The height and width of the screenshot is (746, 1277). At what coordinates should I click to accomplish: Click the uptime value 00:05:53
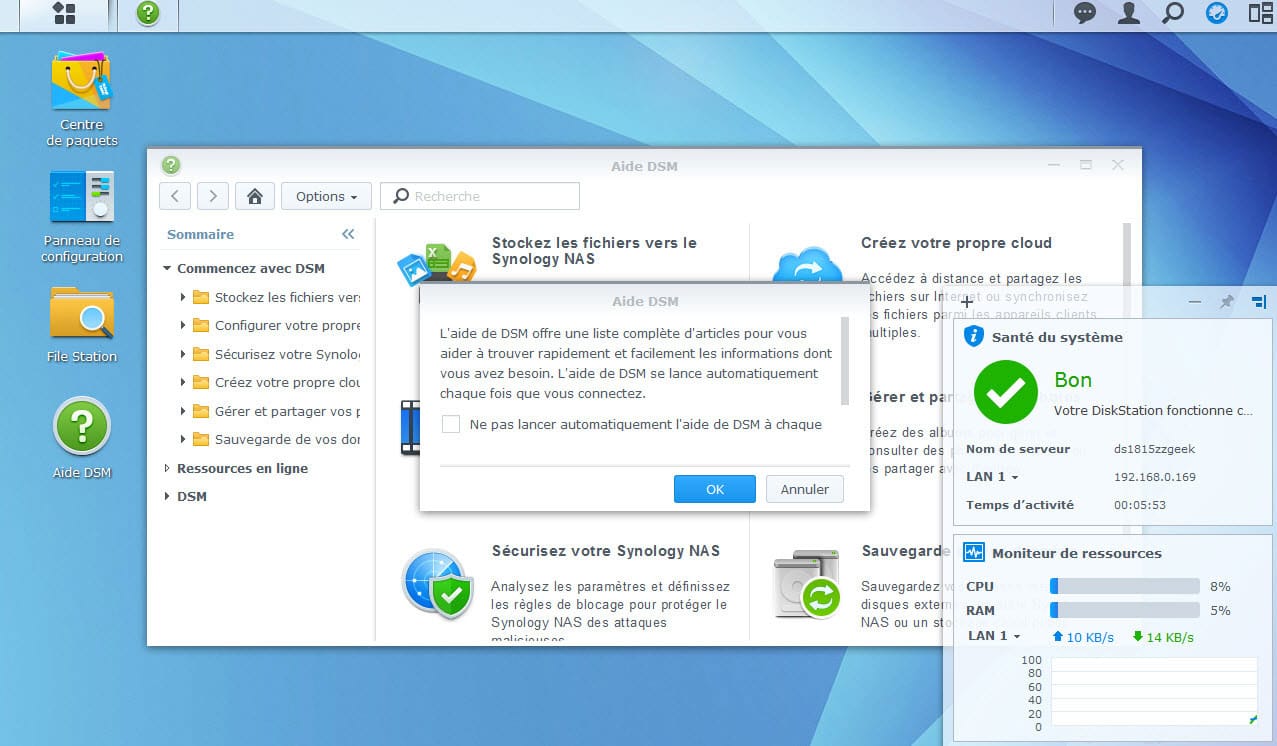click(1140, 505)
